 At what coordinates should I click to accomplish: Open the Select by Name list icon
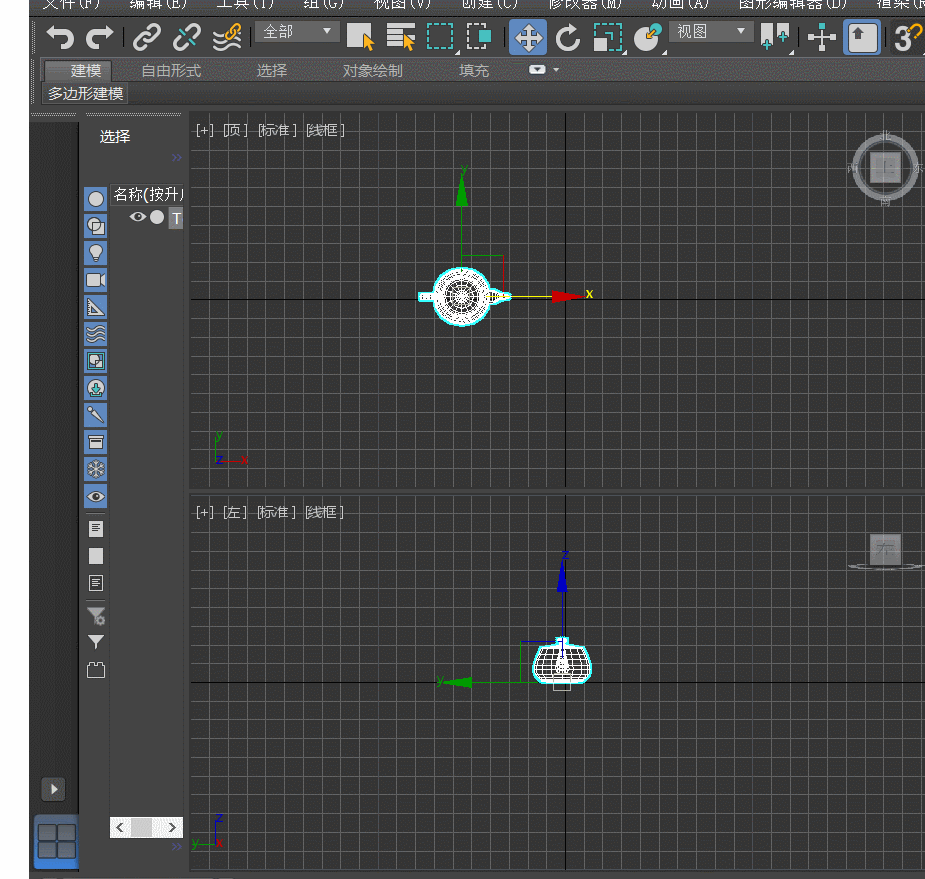[401, 37]
